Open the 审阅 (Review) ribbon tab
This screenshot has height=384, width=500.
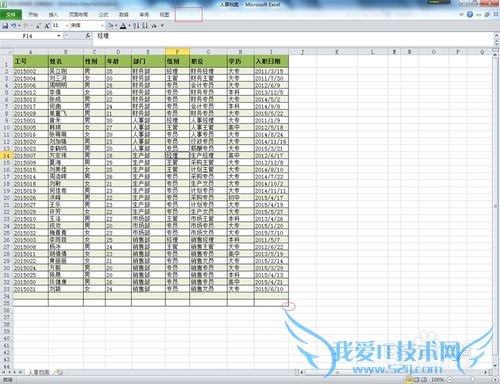[144, 14]
